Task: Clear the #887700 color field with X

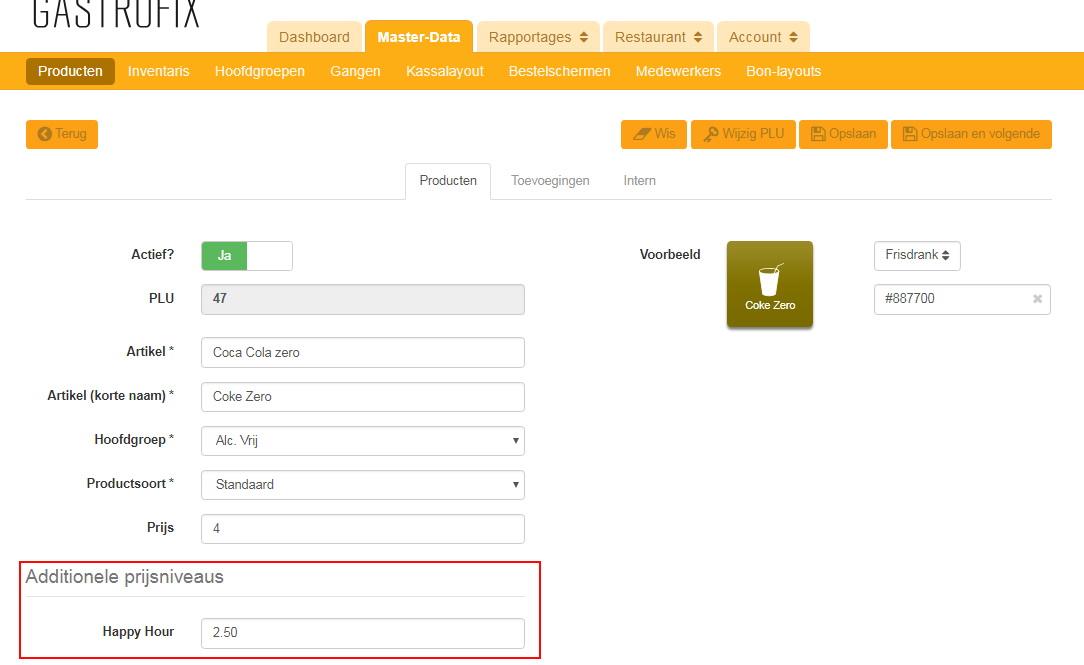Action: pos(1037,299)
